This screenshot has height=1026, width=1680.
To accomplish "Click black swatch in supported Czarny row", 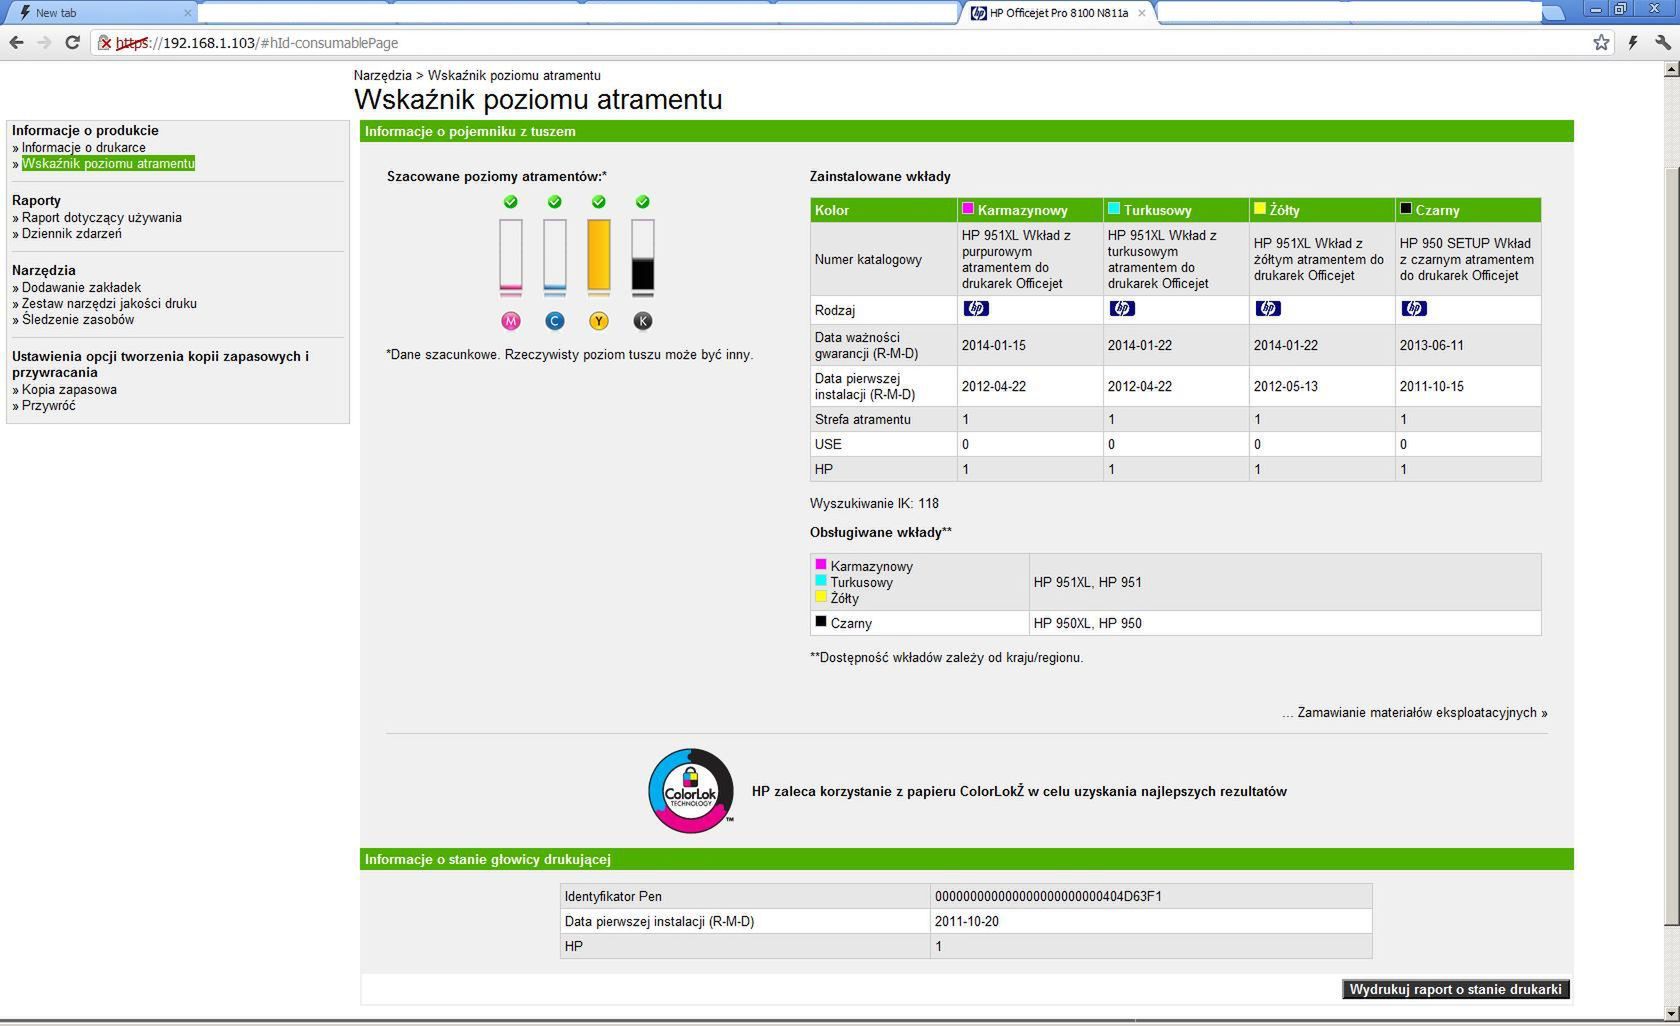I will (x=821, y=621).
